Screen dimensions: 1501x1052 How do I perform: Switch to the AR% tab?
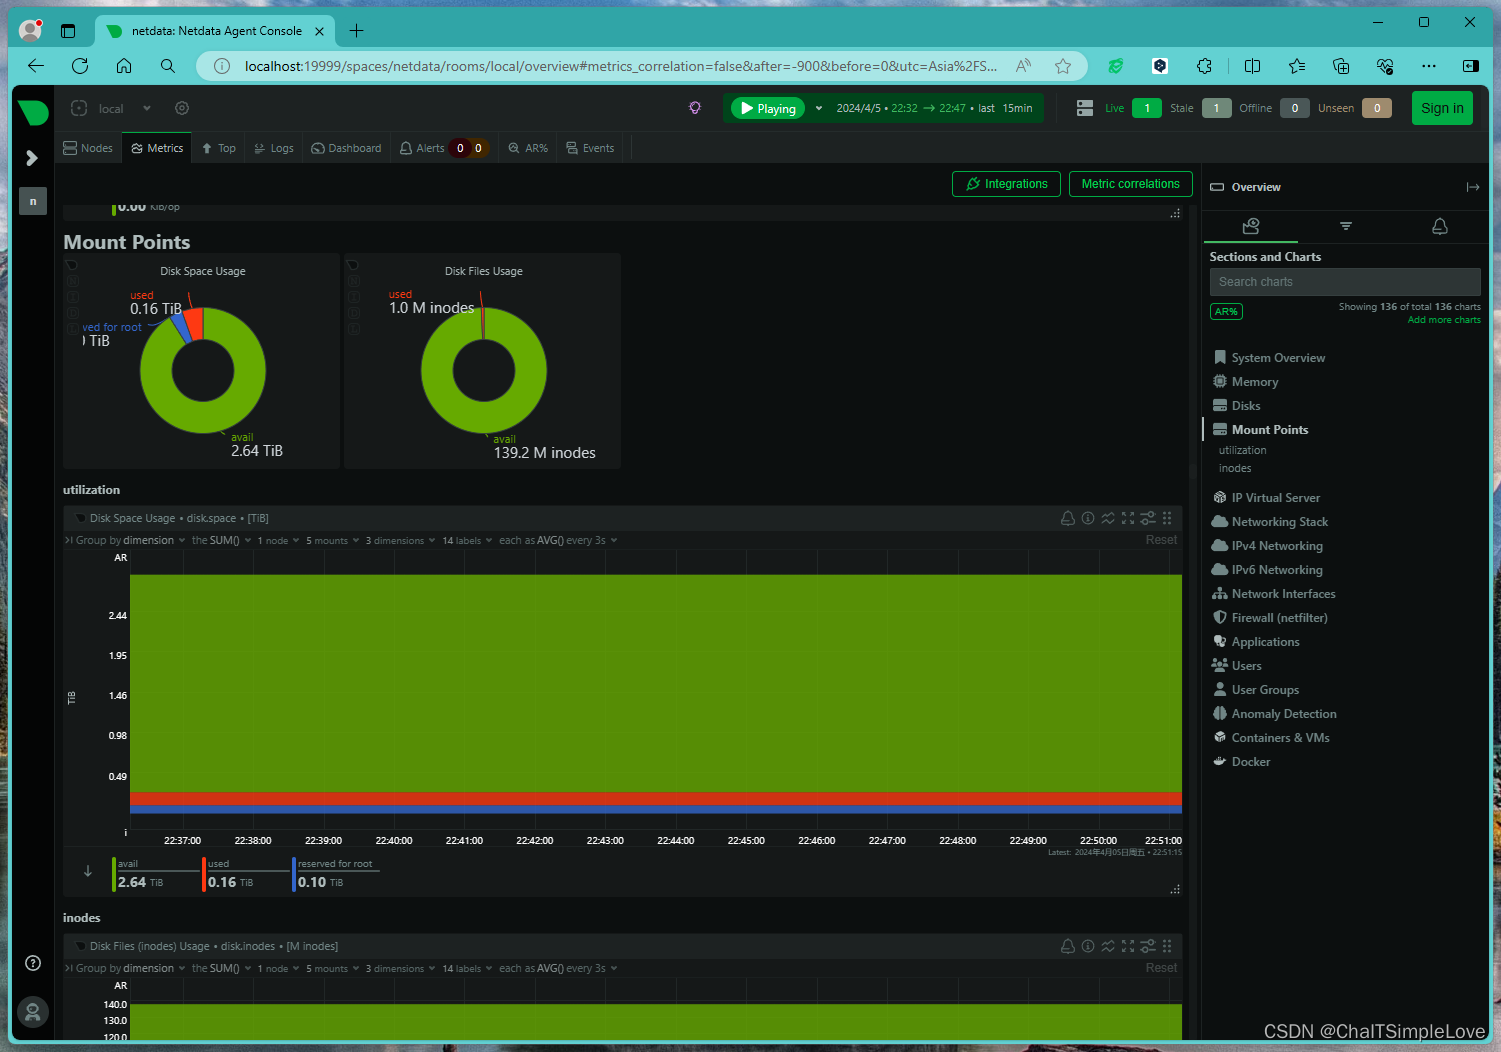[x=529, y=148]
